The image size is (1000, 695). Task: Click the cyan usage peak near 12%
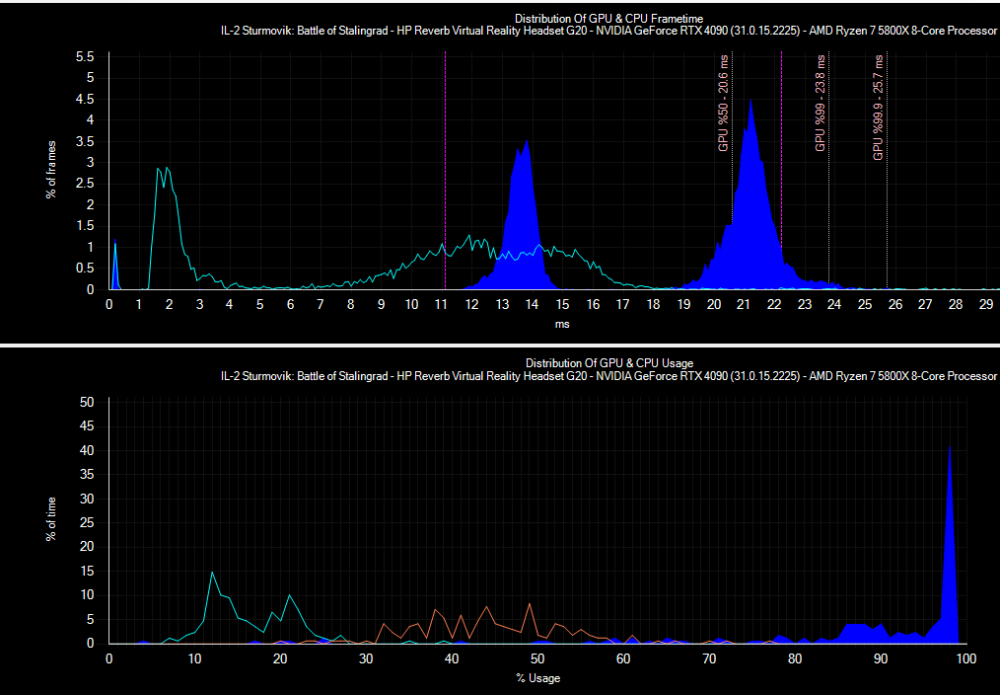click(212, 573)
